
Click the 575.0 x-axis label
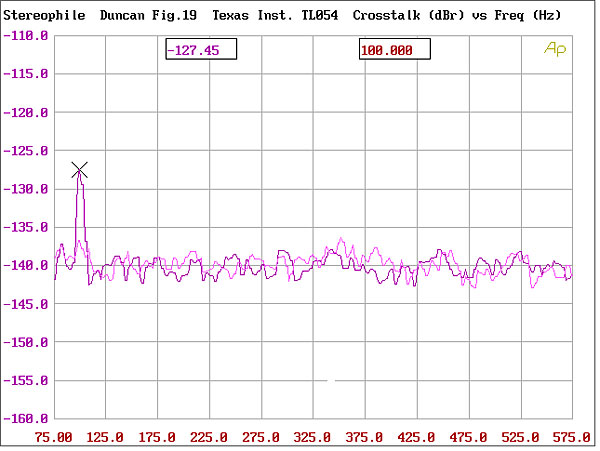click(572, 437)
